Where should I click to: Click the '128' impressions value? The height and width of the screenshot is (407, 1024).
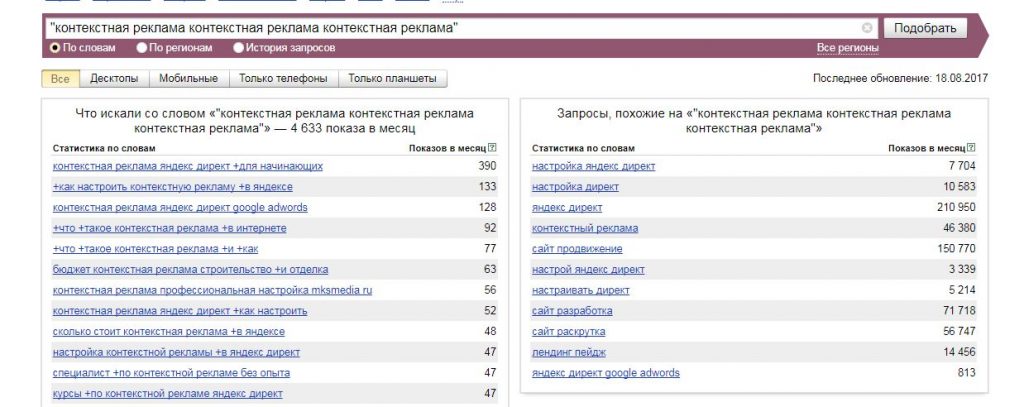pos(487,207)
